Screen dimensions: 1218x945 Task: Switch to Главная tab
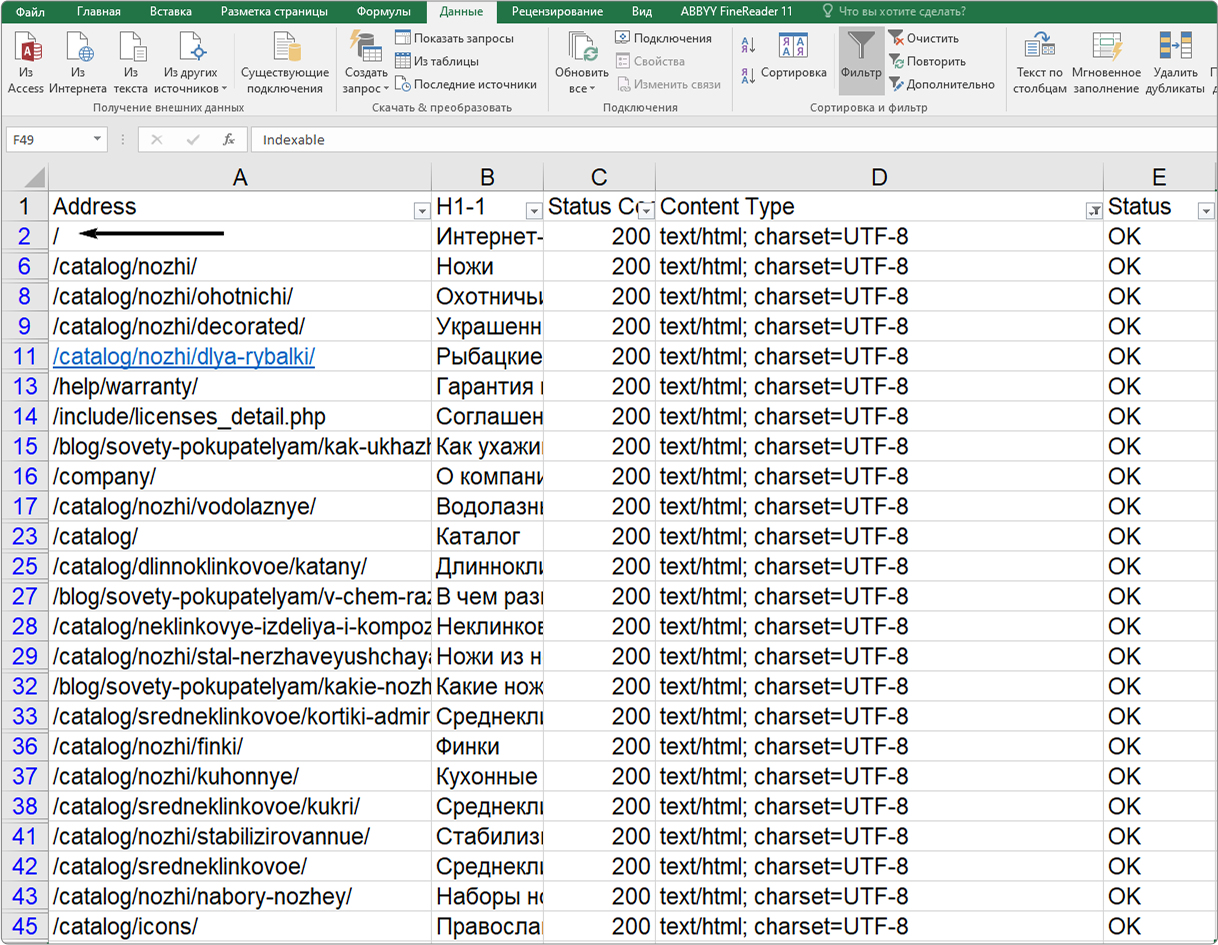click(x=99, y=12)
